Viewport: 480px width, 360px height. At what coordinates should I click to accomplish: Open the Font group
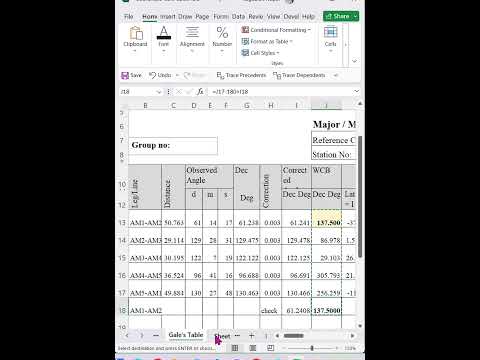coord(164,40)
